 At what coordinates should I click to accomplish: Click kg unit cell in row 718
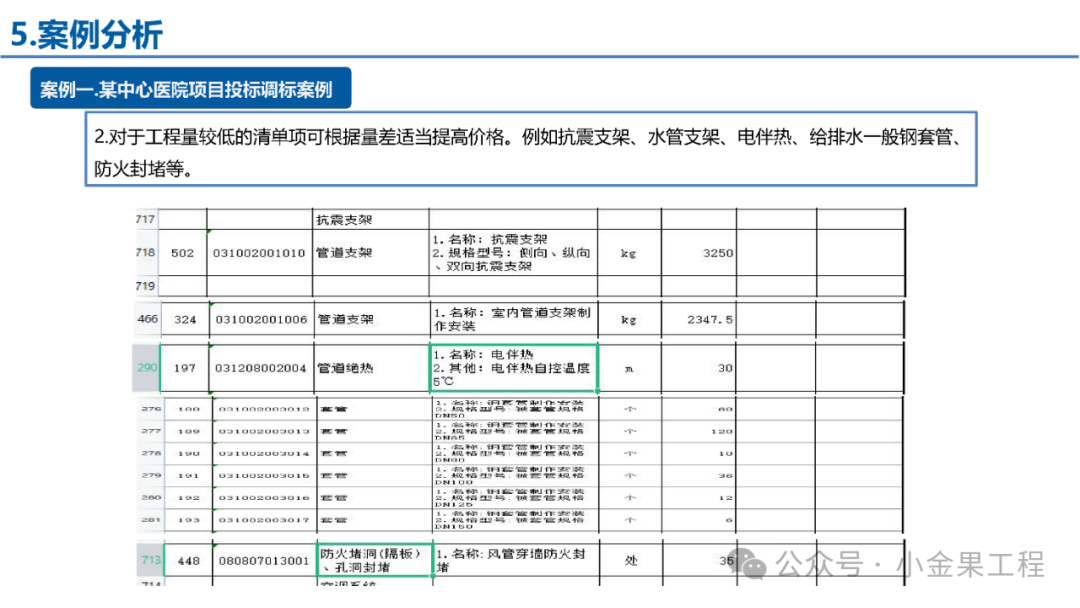click(x=629, y=253)
